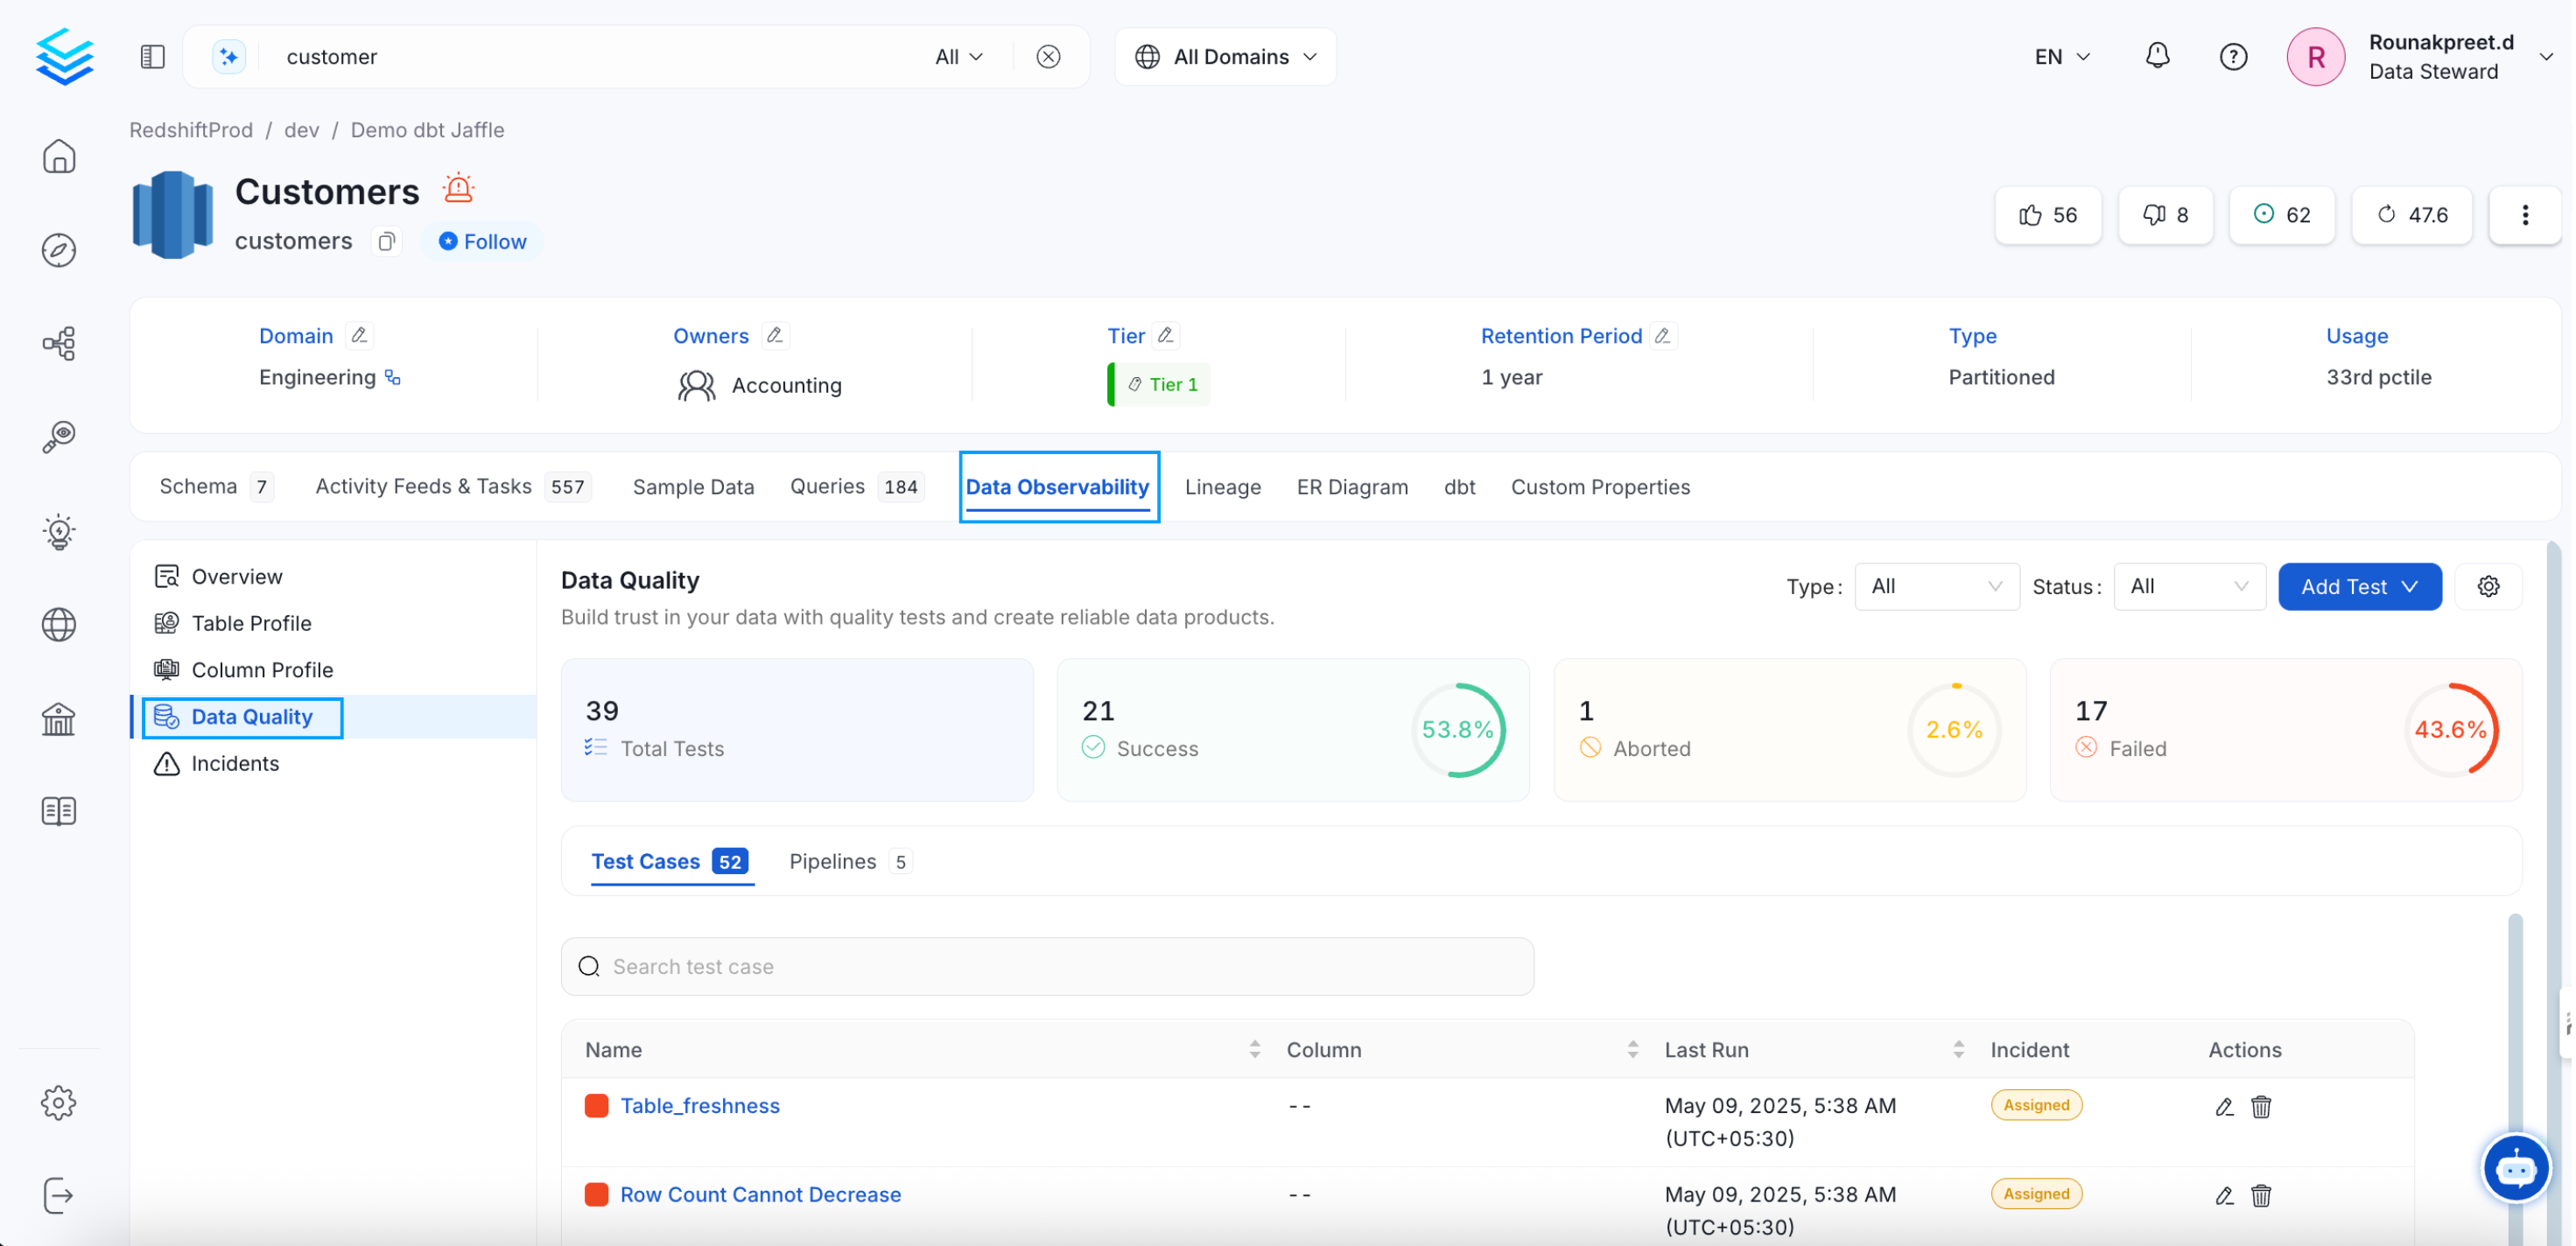Click the alert bell beside Customers title
Image resolution: width=2576 pixels, height=1246 pixels.
click(458, 188)
